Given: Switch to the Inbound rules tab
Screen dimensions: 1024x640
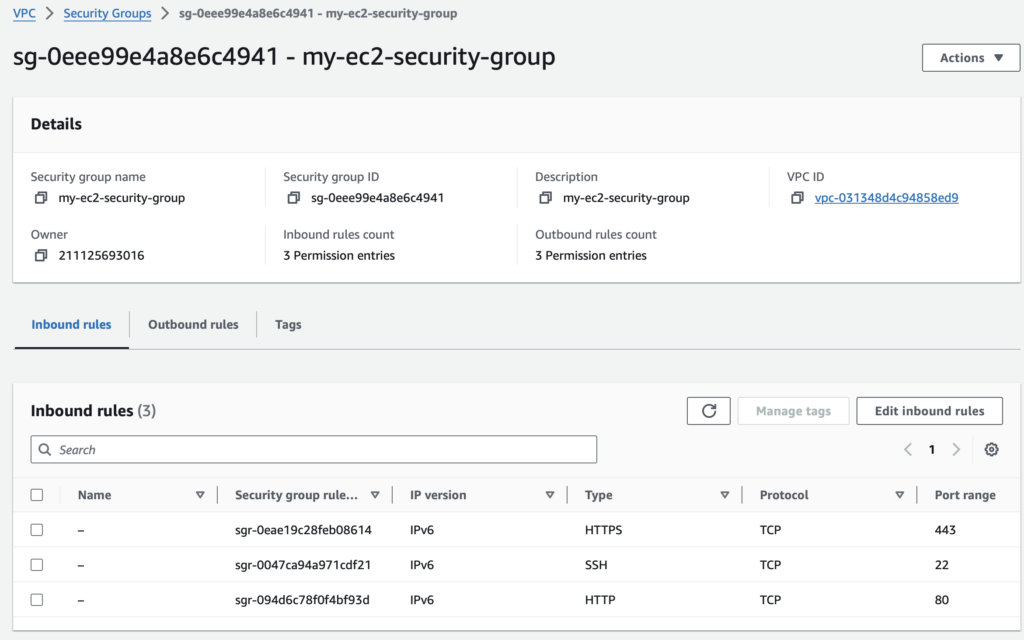Looking at the screenshot, I should [71, 325].
